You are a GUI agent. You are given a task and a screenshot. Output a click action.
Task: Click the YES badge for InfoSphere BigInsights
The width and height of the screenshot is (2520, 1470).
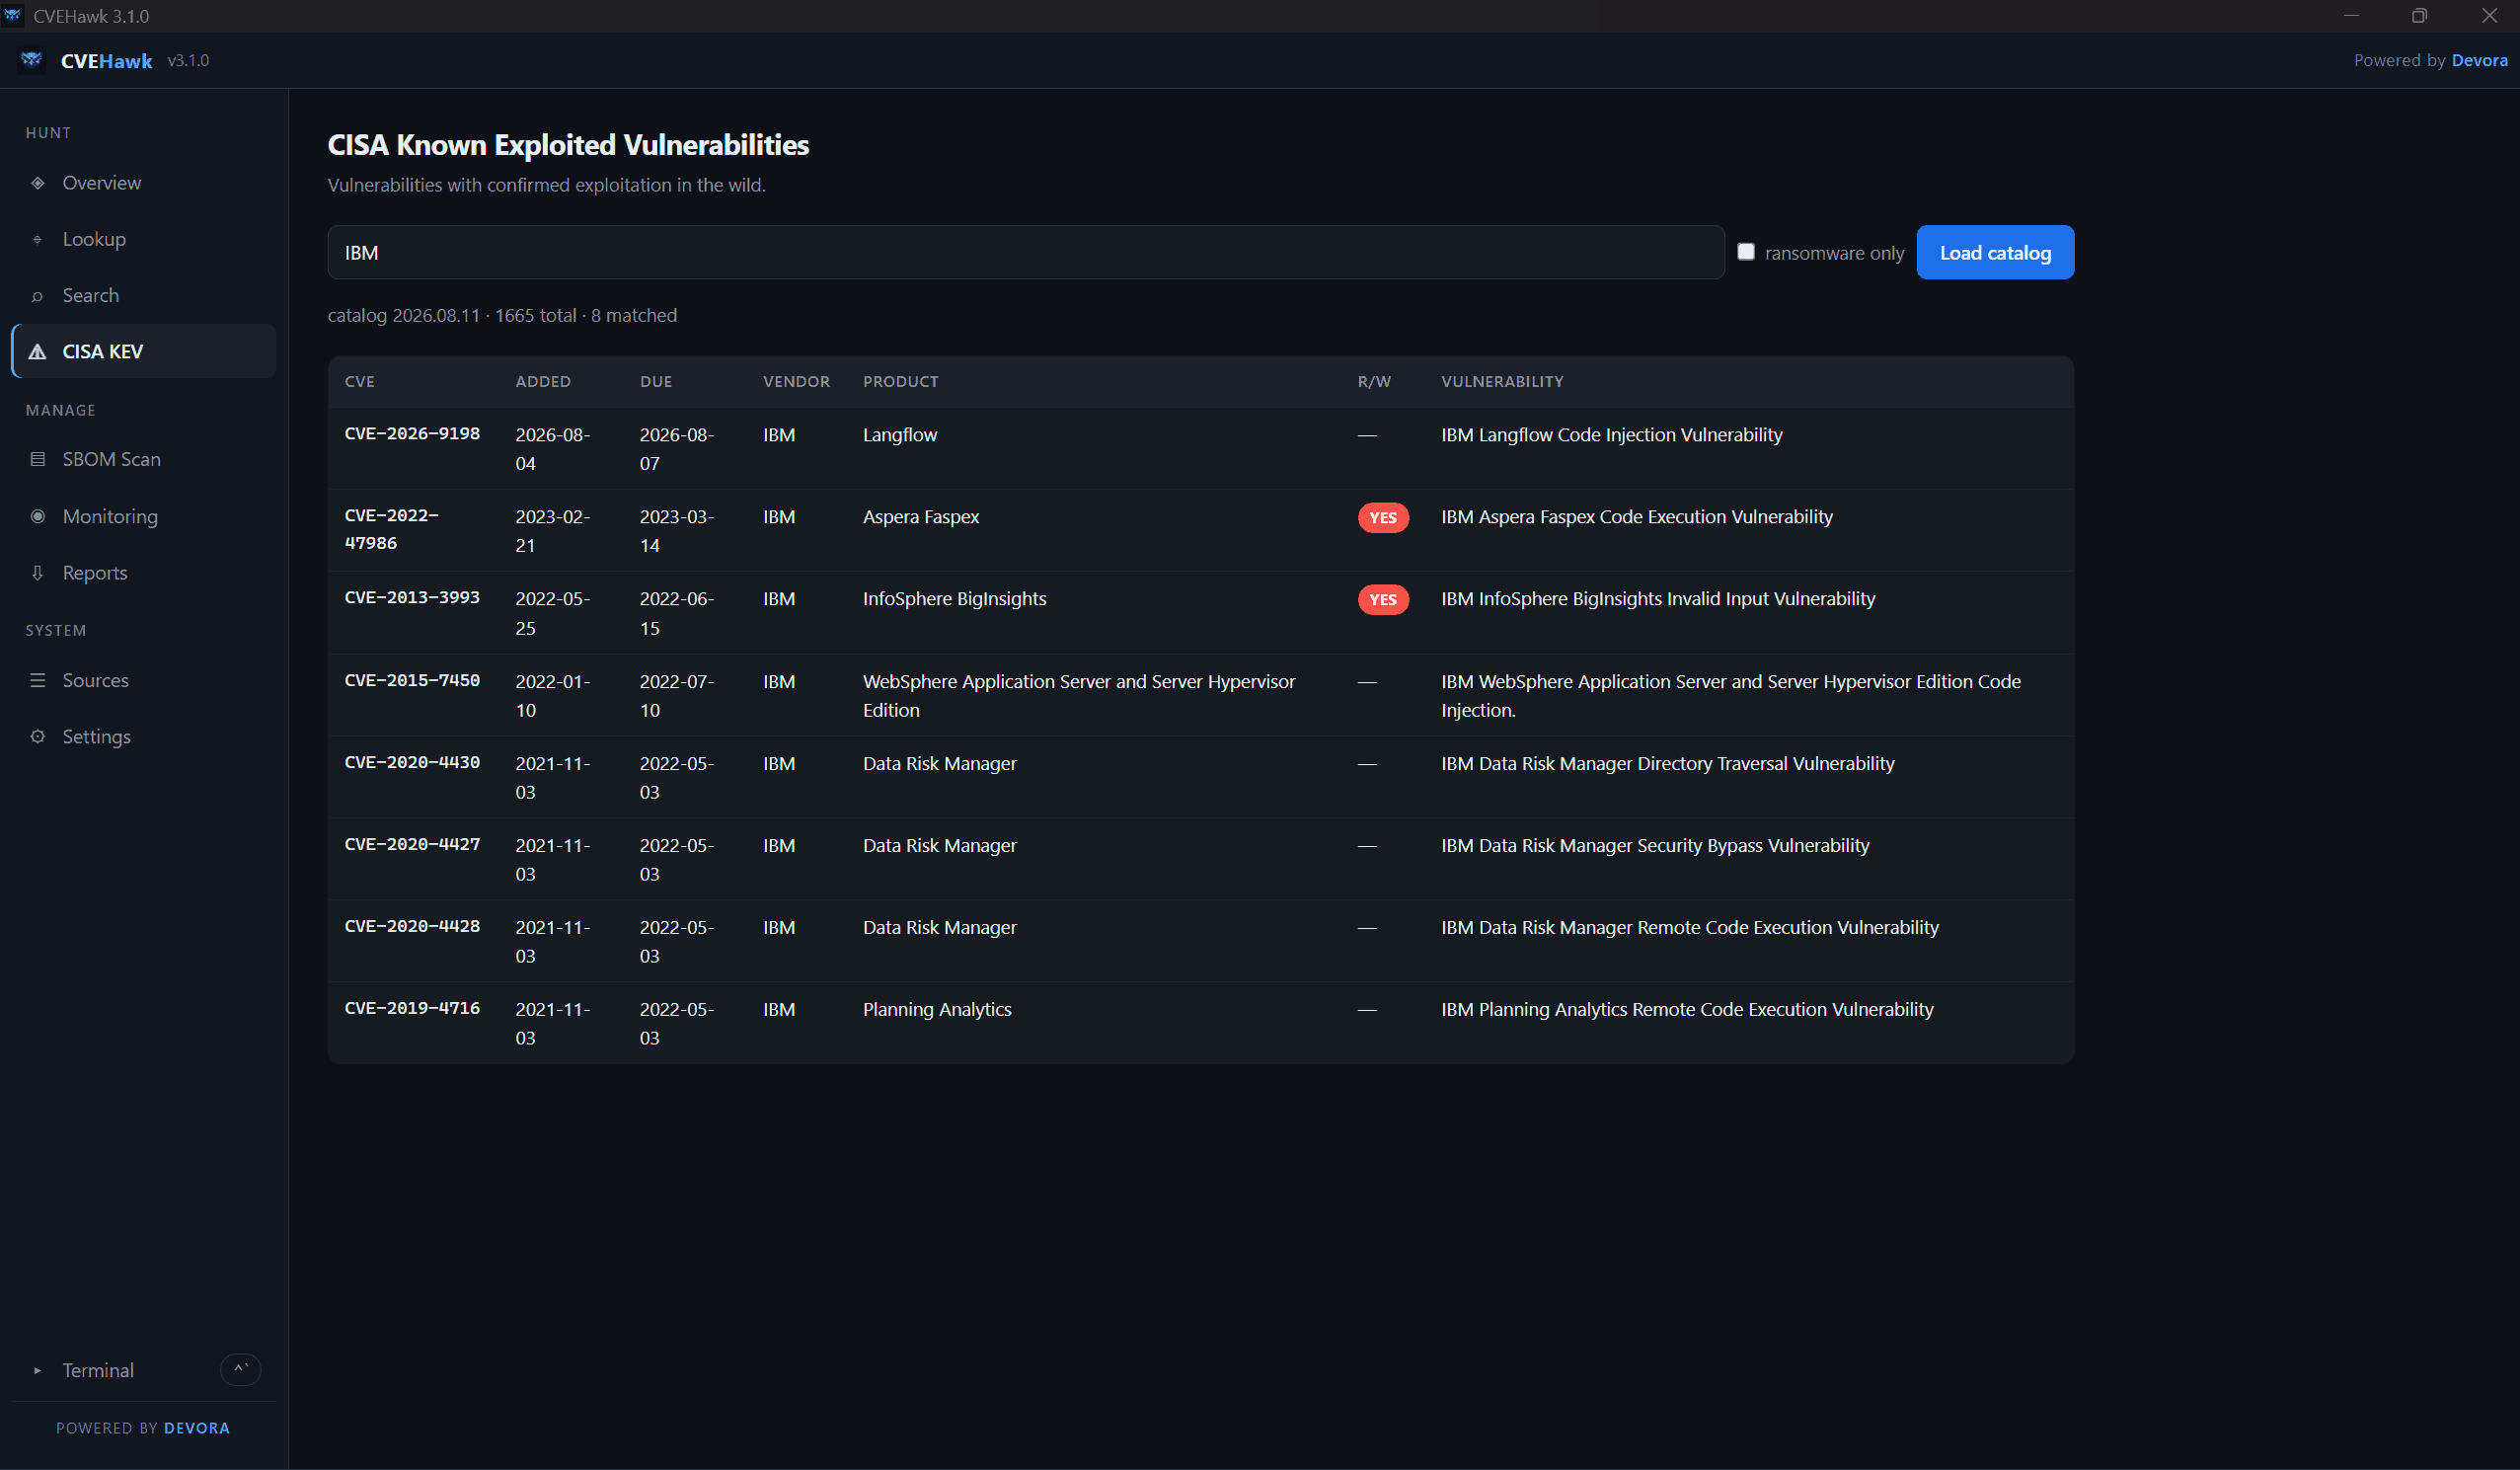(1383, 599)
